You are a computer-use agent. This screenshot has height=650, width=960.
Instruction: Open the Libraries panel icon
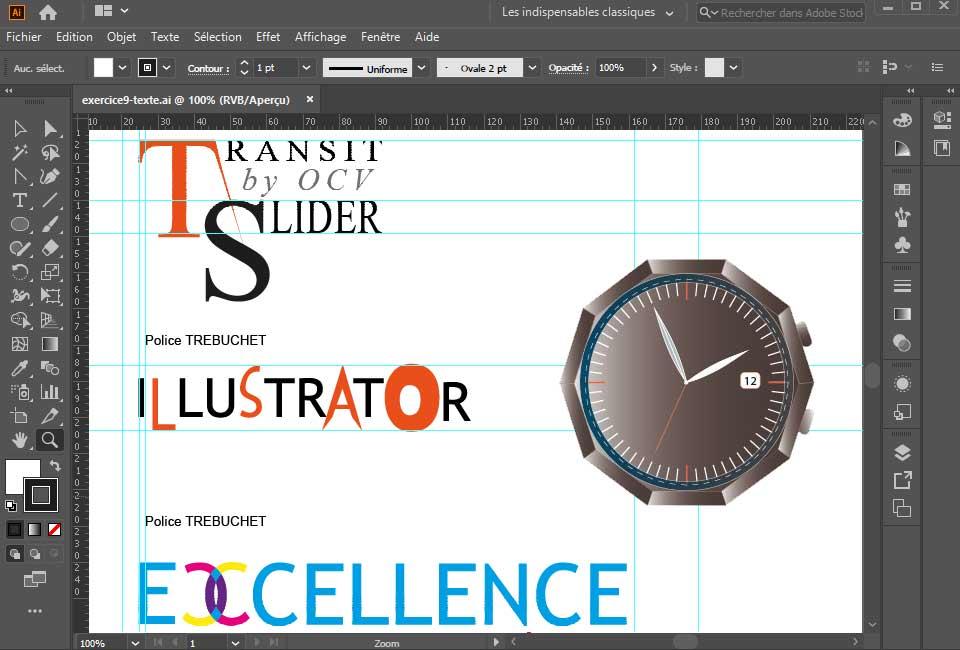(x=942, y=148)
